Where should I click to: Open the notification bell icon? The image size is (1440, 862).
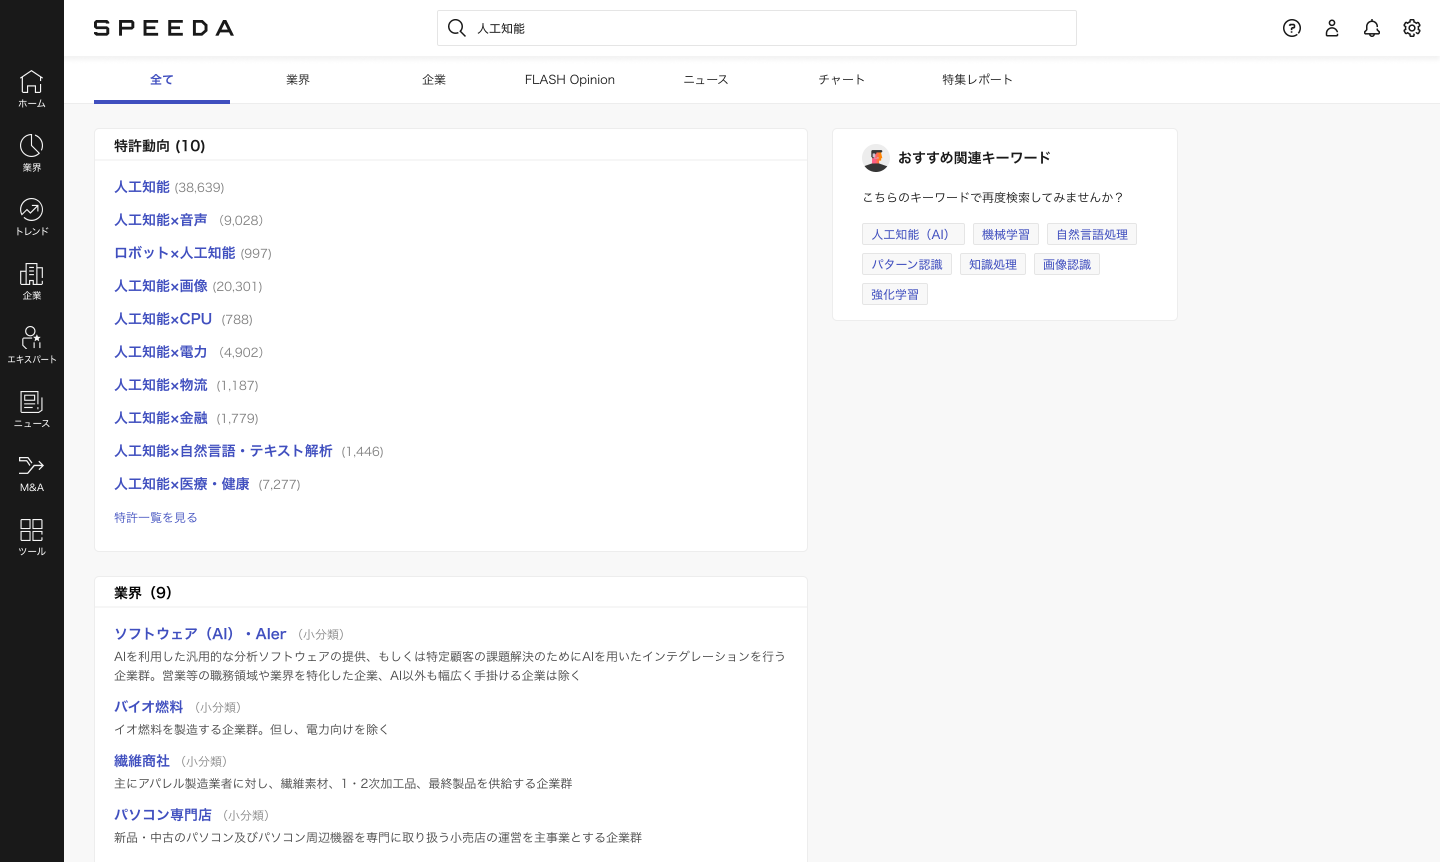tap(1372, 28)
